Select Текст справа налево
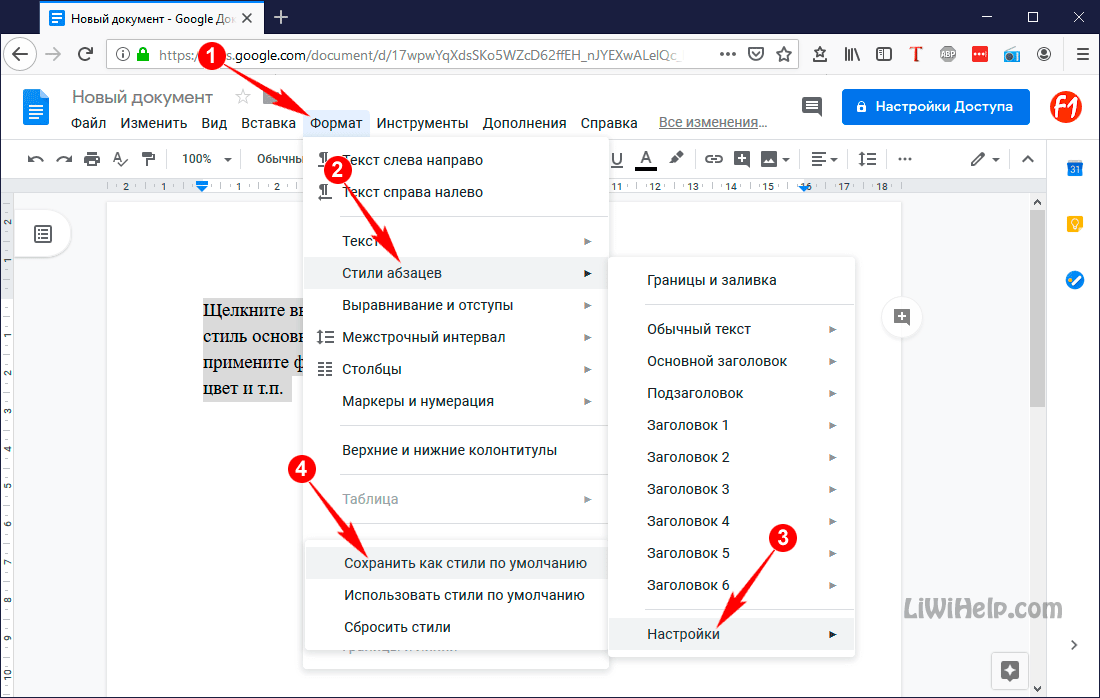Viewport: 1100px width, 698px height. [456, 192]
